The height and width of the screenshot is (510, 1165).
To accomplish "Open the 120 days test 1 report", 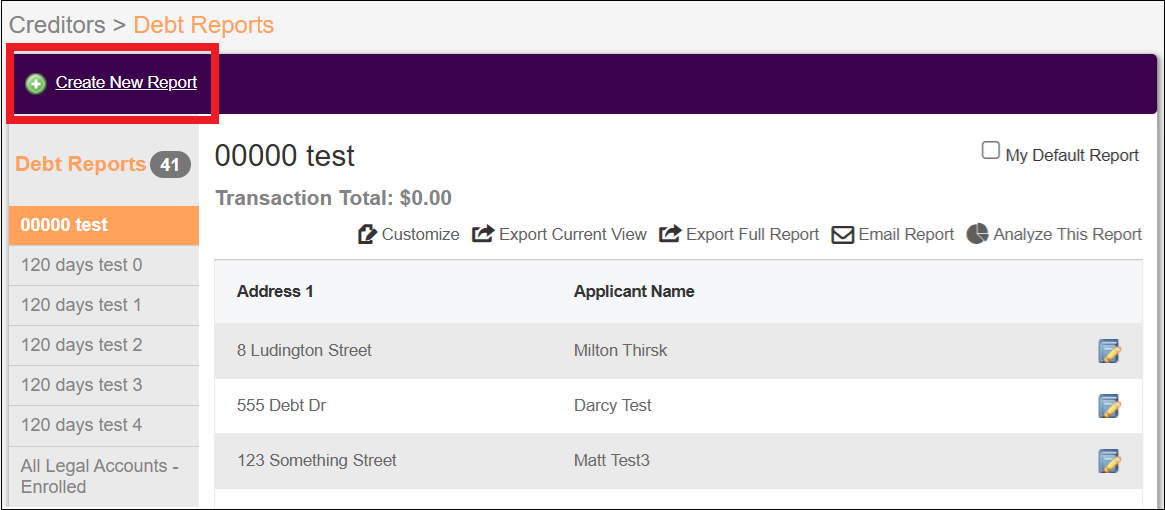I will [x=104, y=306].
